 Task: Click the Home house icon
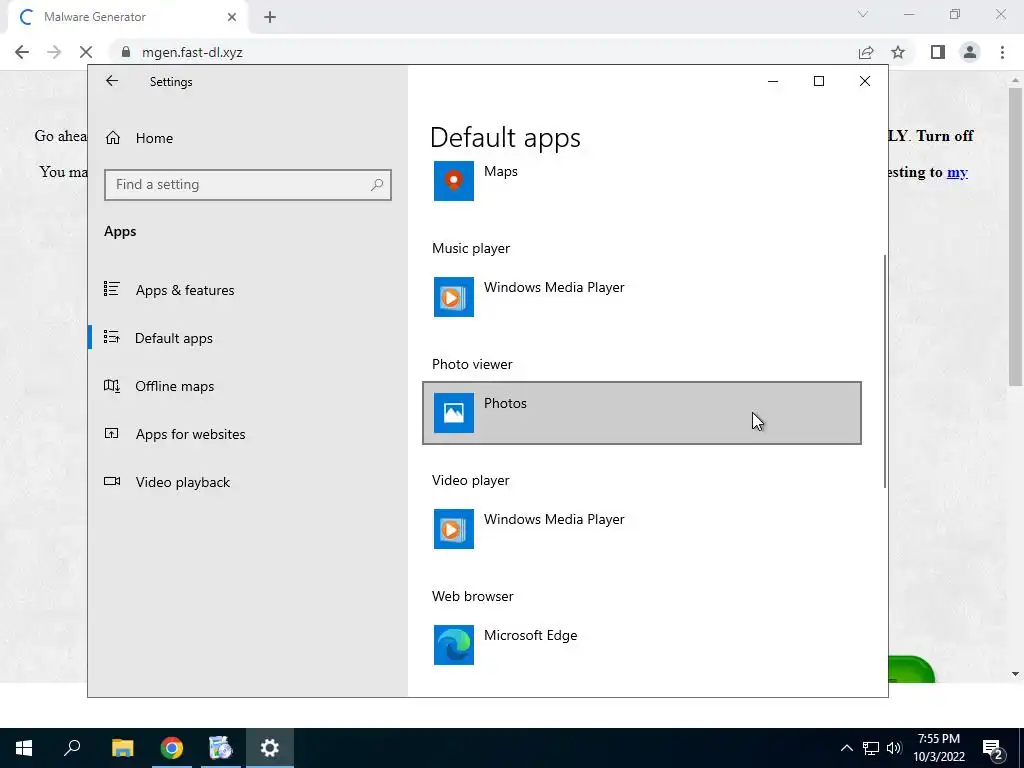pyautogui.click(x=113, y=138)
